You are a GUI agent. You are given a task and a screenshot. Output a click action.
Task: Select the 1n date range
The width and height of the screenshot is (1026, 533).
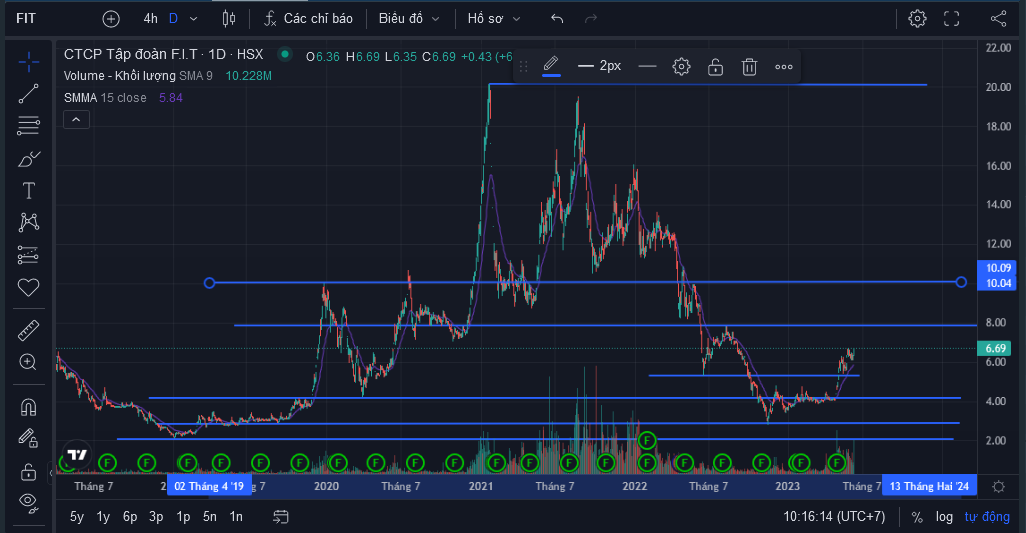click(x=236, y=517)
